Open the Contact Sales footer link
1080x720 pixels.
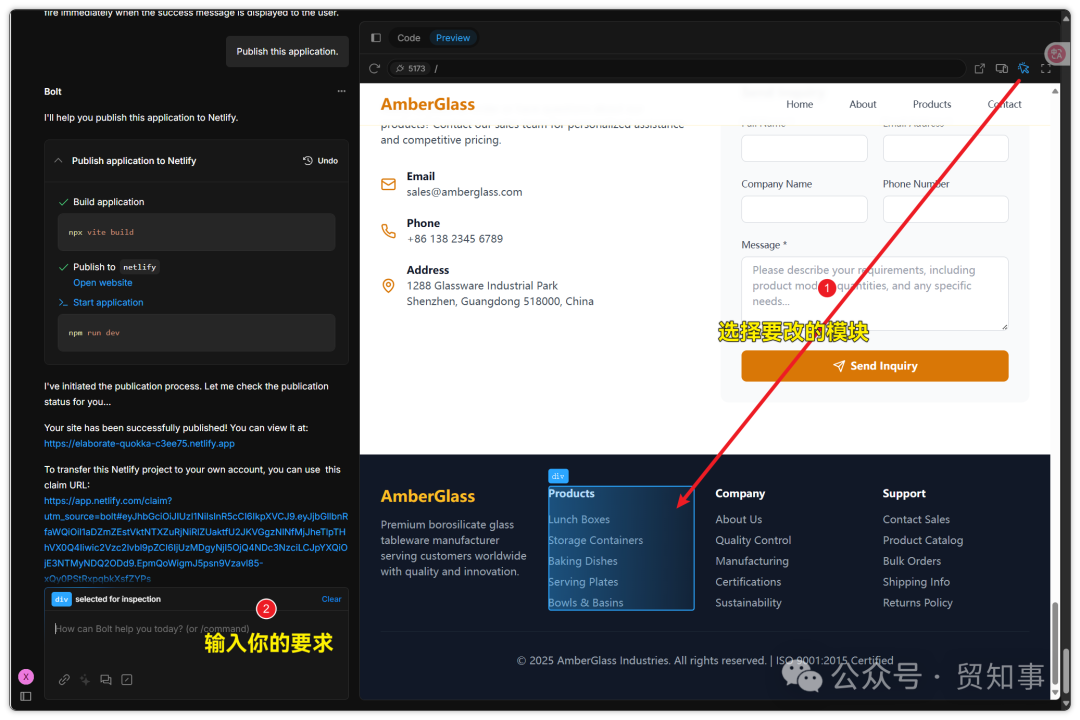point(916,520)
